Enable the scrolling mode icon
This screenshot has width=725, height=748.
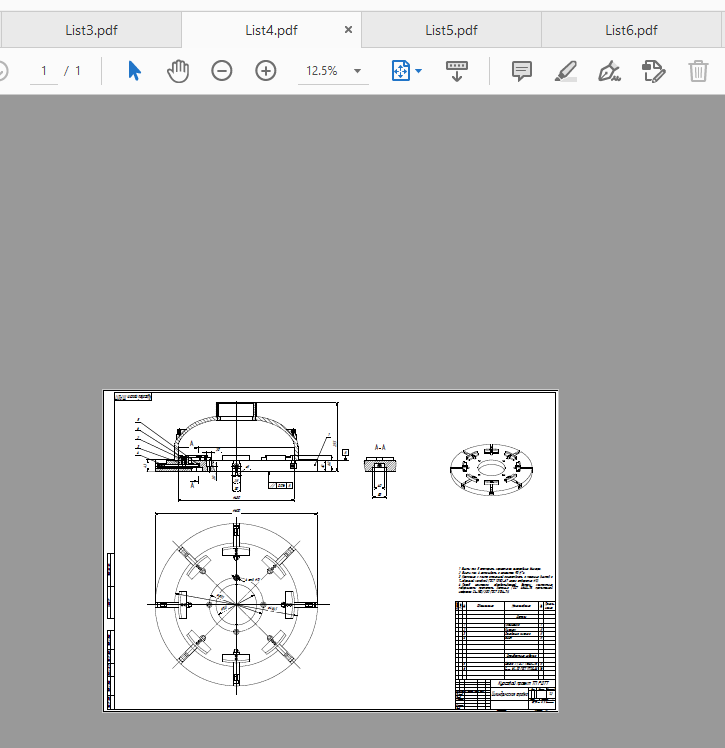point(456,71)
